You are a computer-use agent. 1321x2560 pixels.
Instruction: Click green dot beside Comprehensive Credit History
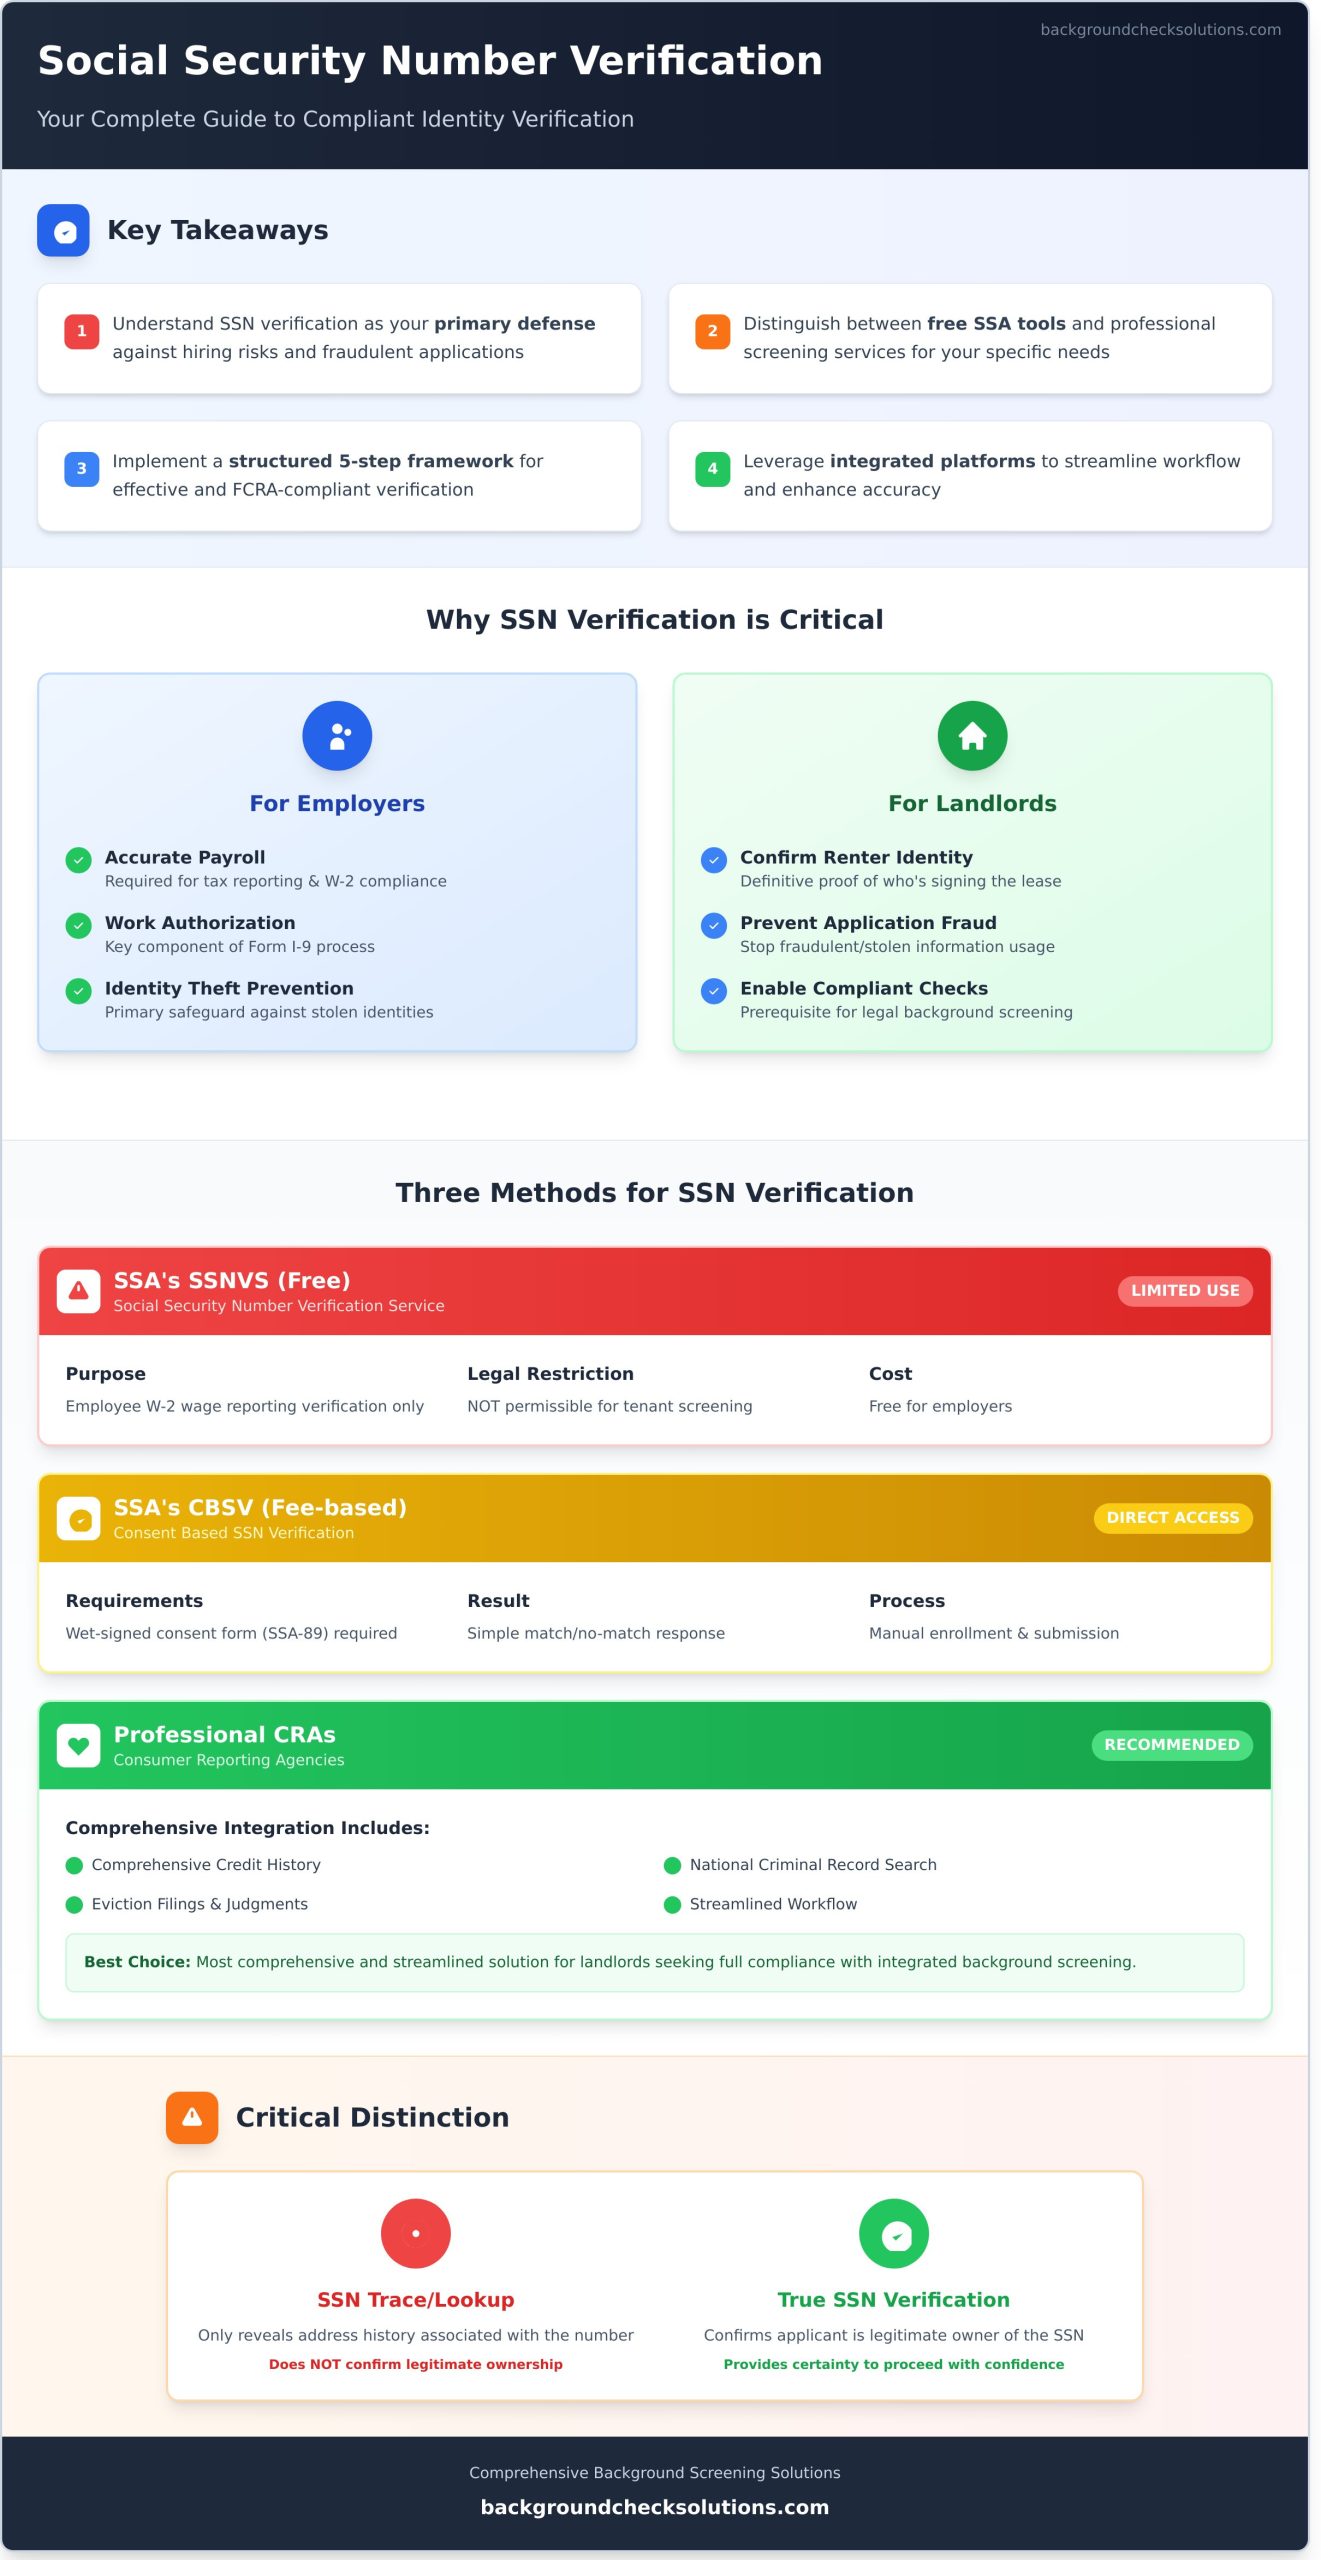click(74, 1866)
